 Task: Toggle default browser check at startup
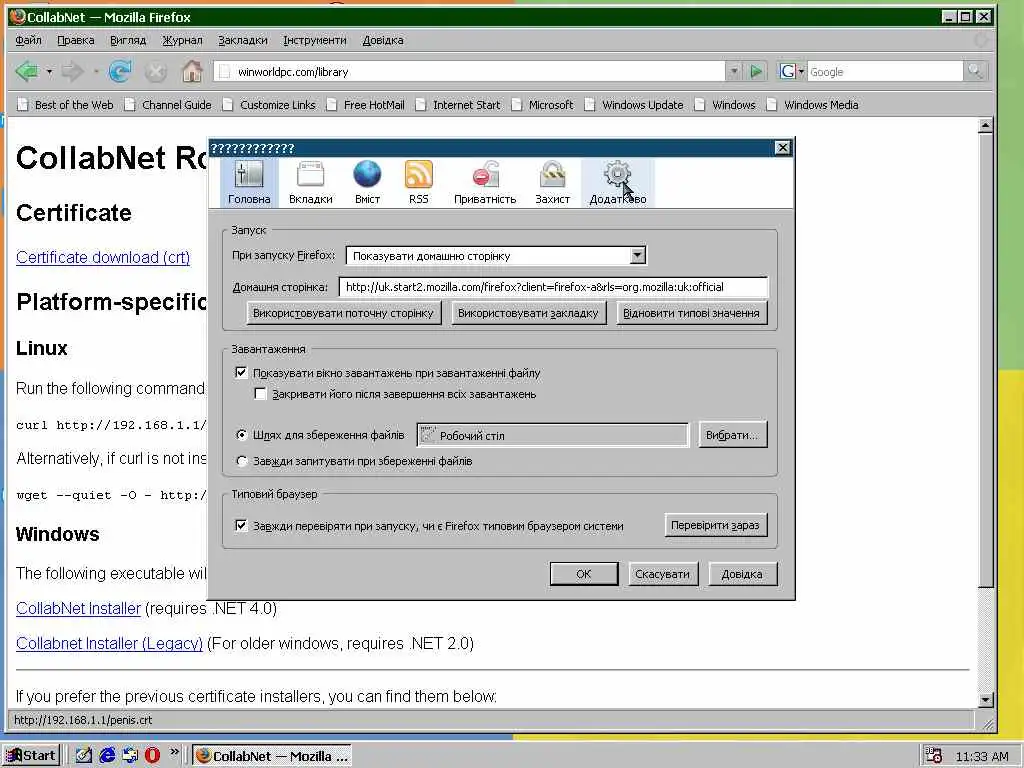point(241,526)
